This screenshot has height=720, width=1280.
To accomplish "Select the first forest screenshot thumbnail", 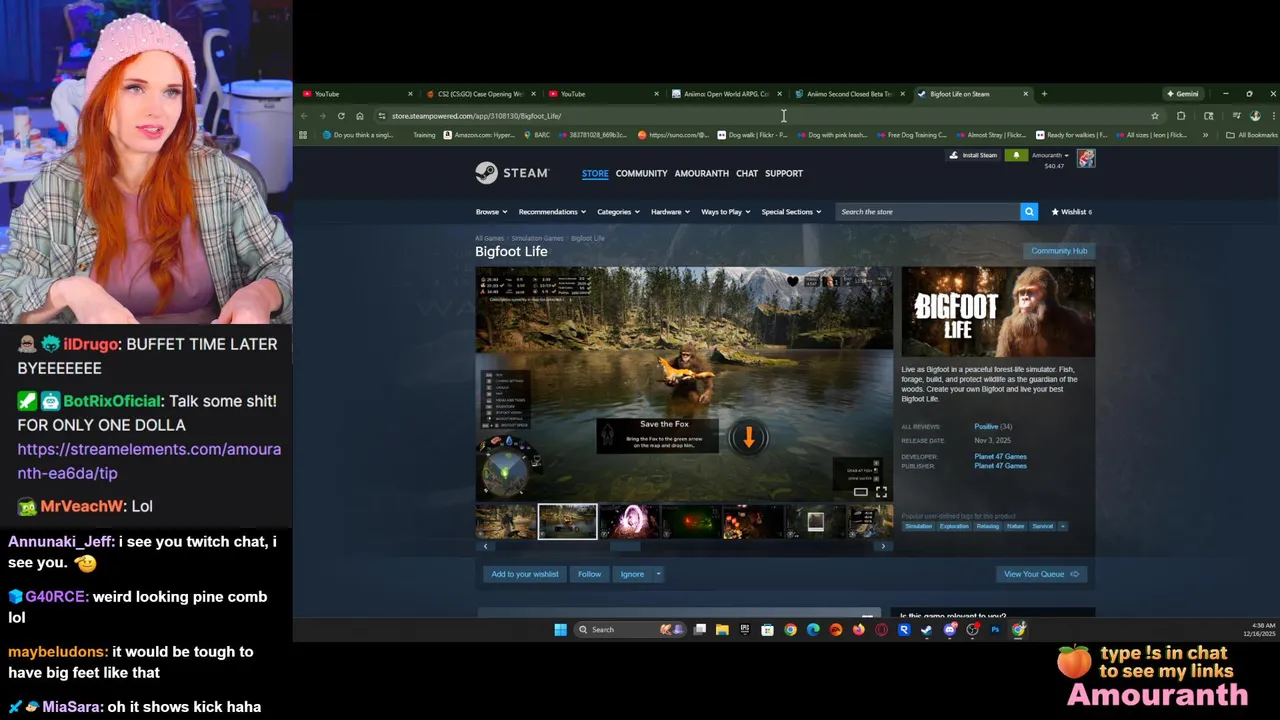I will pos(506,522).
